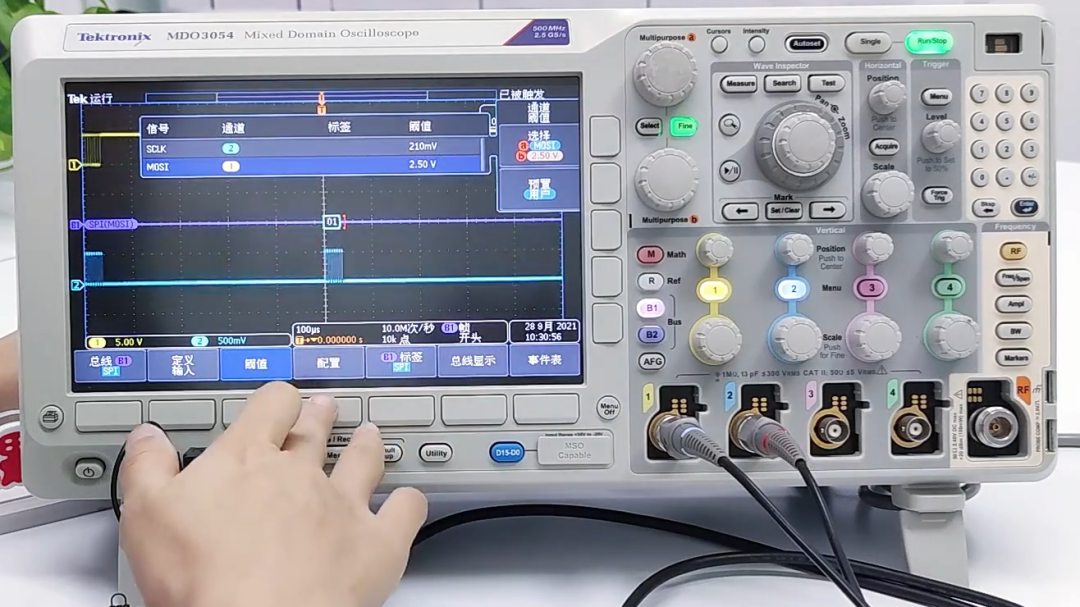The height and width of the screenshot is (607, 1080).
Task: Toggle the green channel 4 button
Action: [949, 287]
